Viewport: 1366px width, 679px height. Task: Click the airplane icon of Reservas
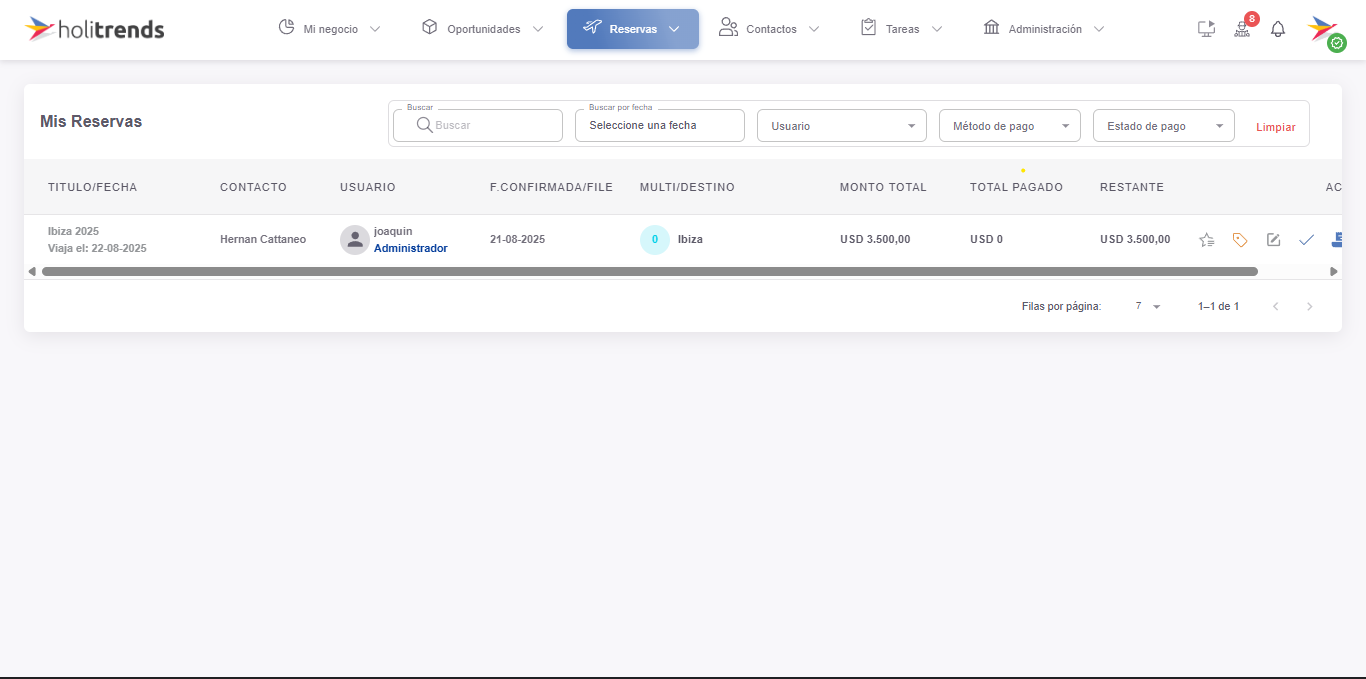point(592,27)
